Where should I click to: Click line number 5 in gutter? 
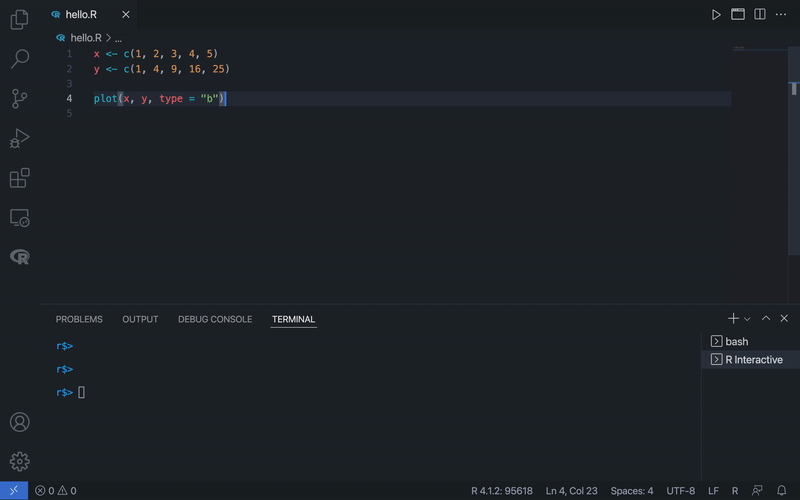(69, 113)
